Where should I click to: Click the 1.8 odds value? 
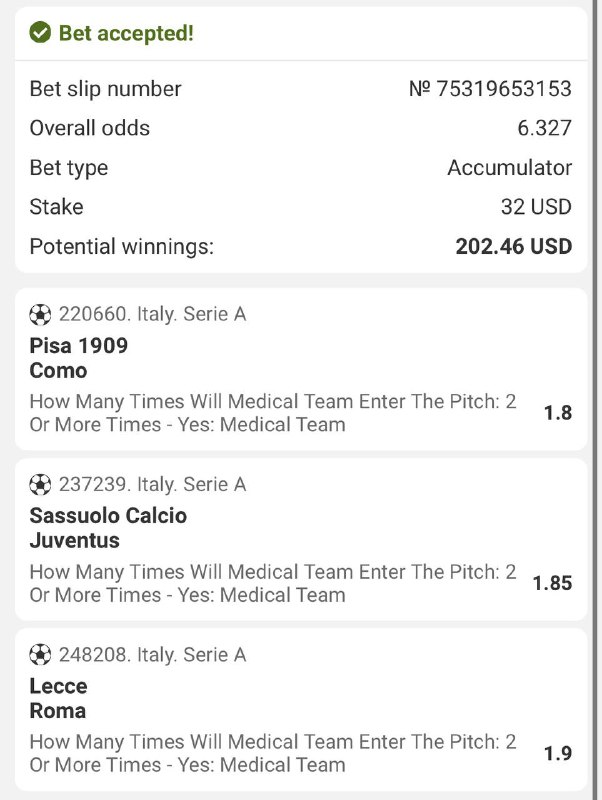tap(557, 412)
